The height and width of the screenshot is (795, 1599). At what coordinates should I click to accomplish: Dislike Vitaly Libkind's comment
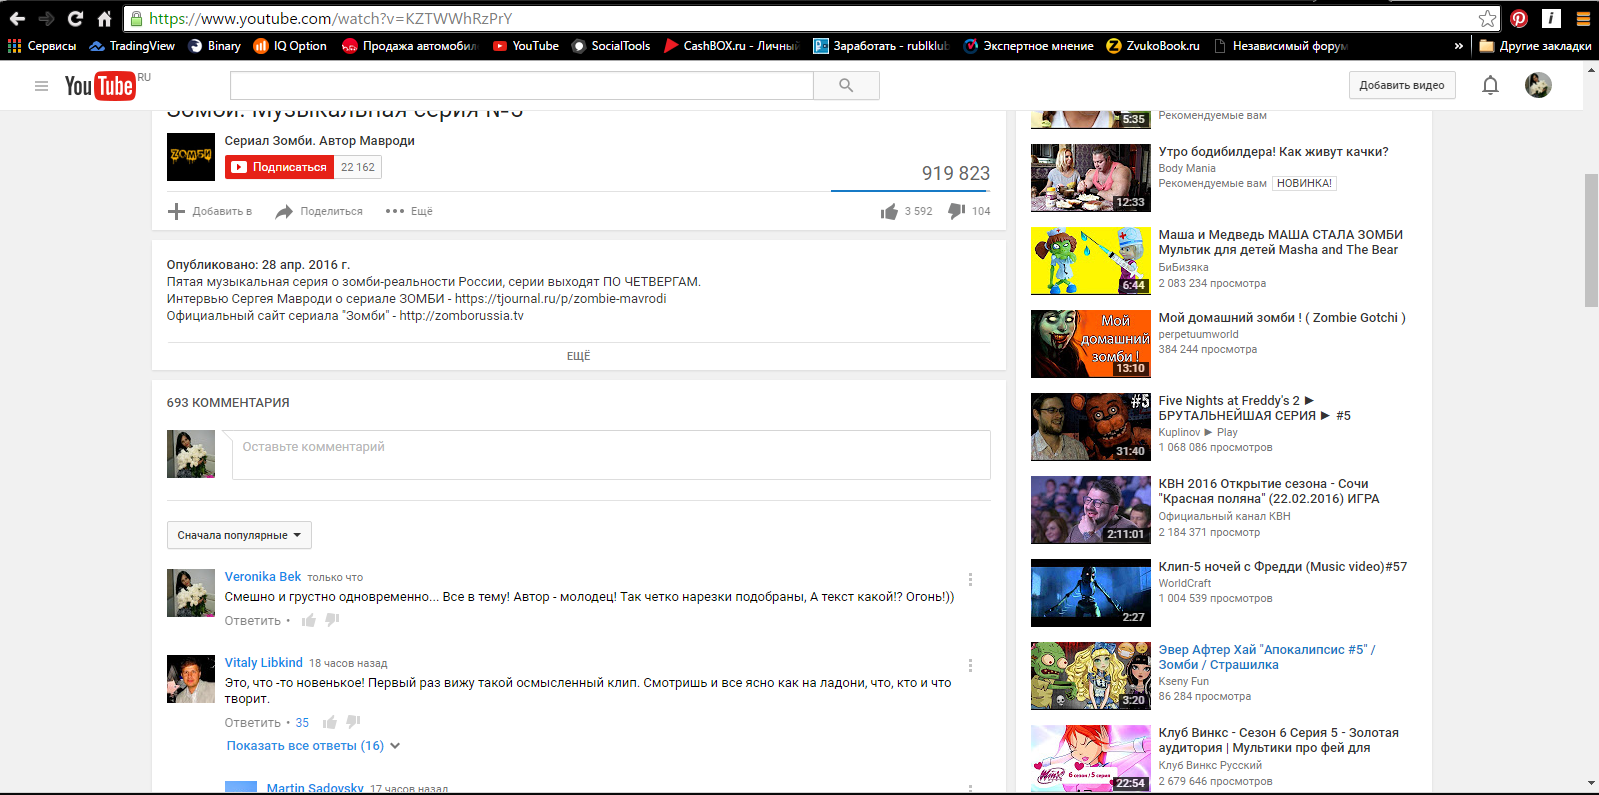pos(353,722)
